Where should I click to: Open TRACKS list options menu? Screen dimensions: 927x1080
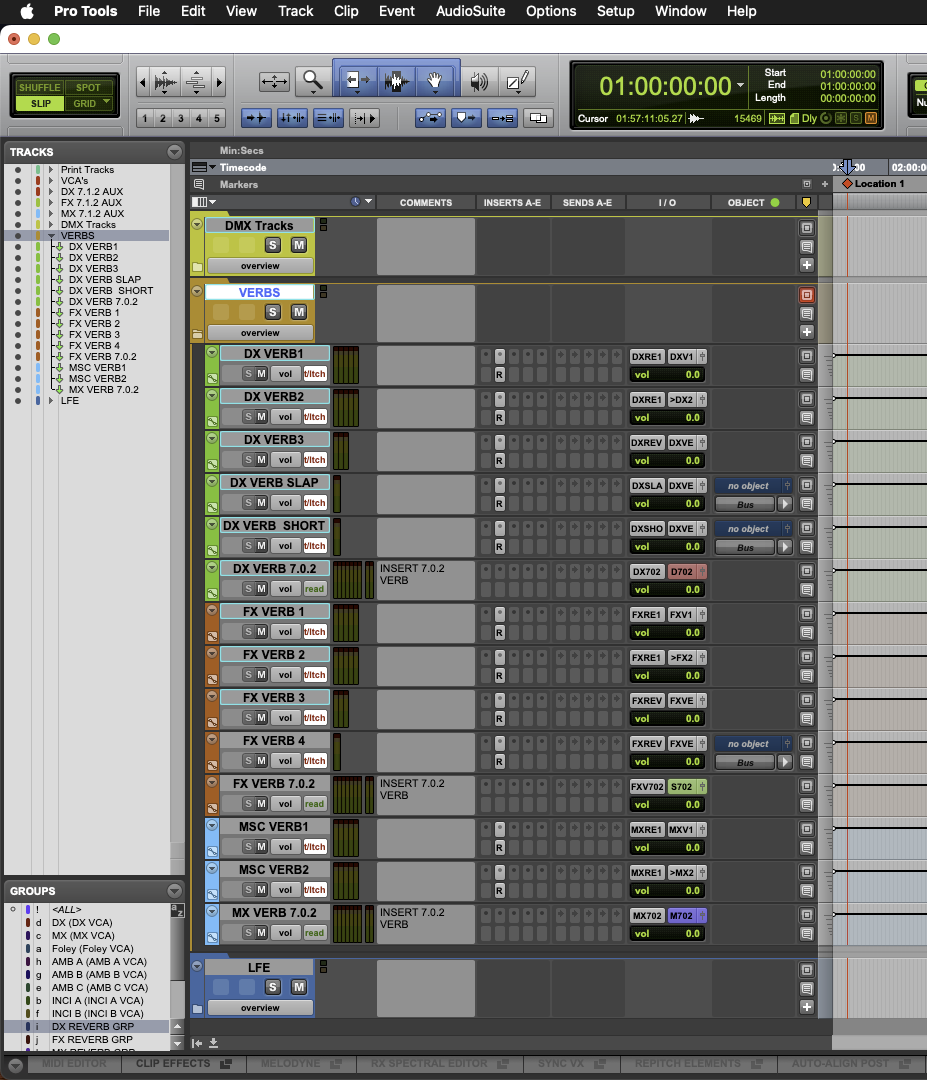[174, 152]
